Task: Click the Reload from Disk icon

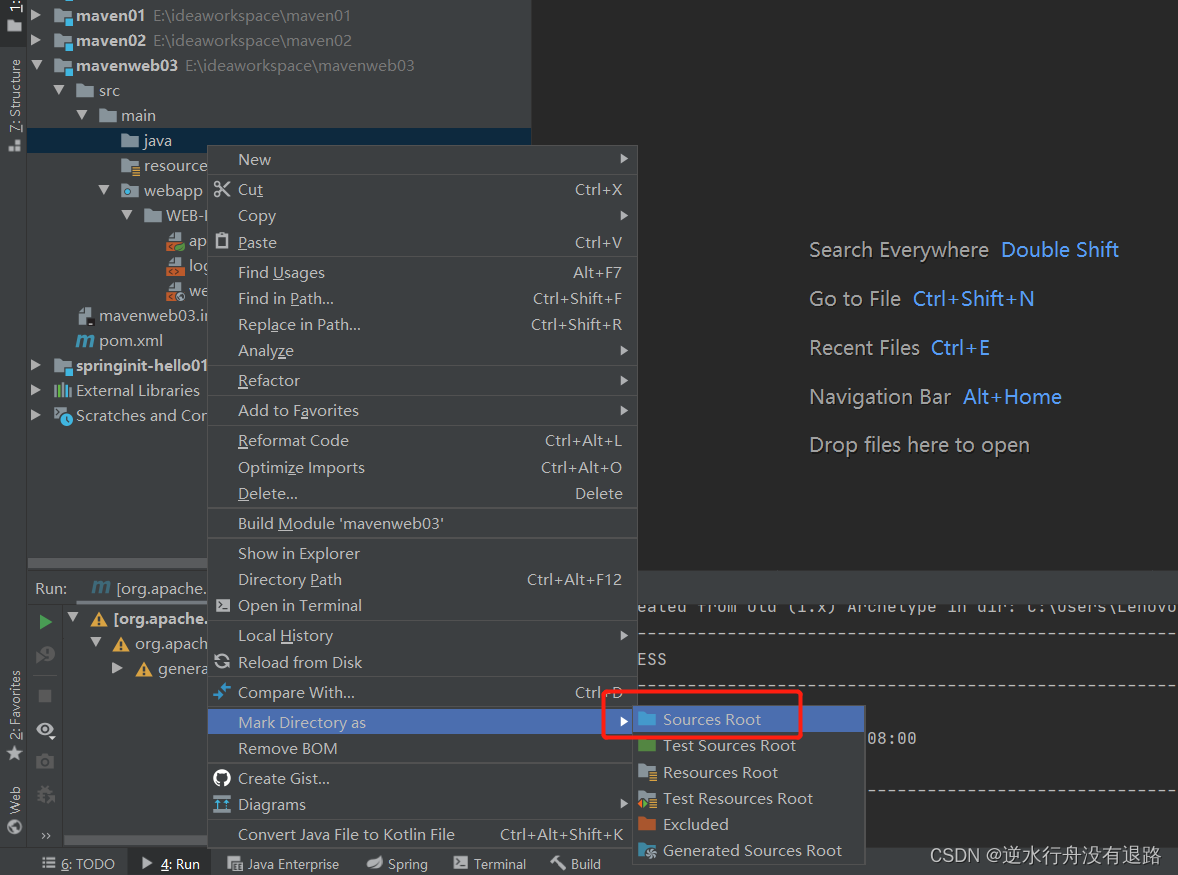Action: 222,662
